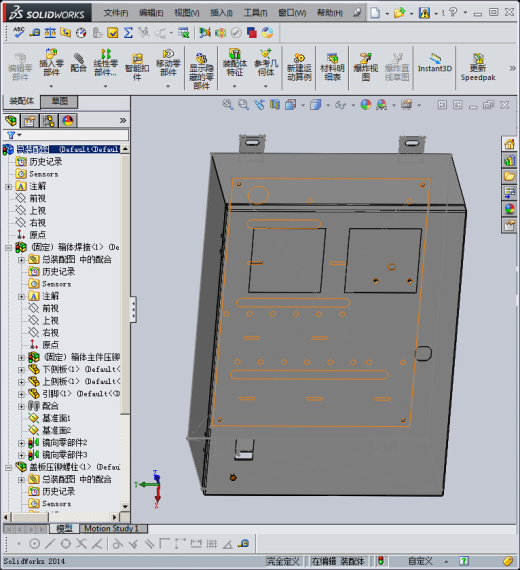
Task: Open the 窗口(W) menu
Action: [x=292, y=13]
